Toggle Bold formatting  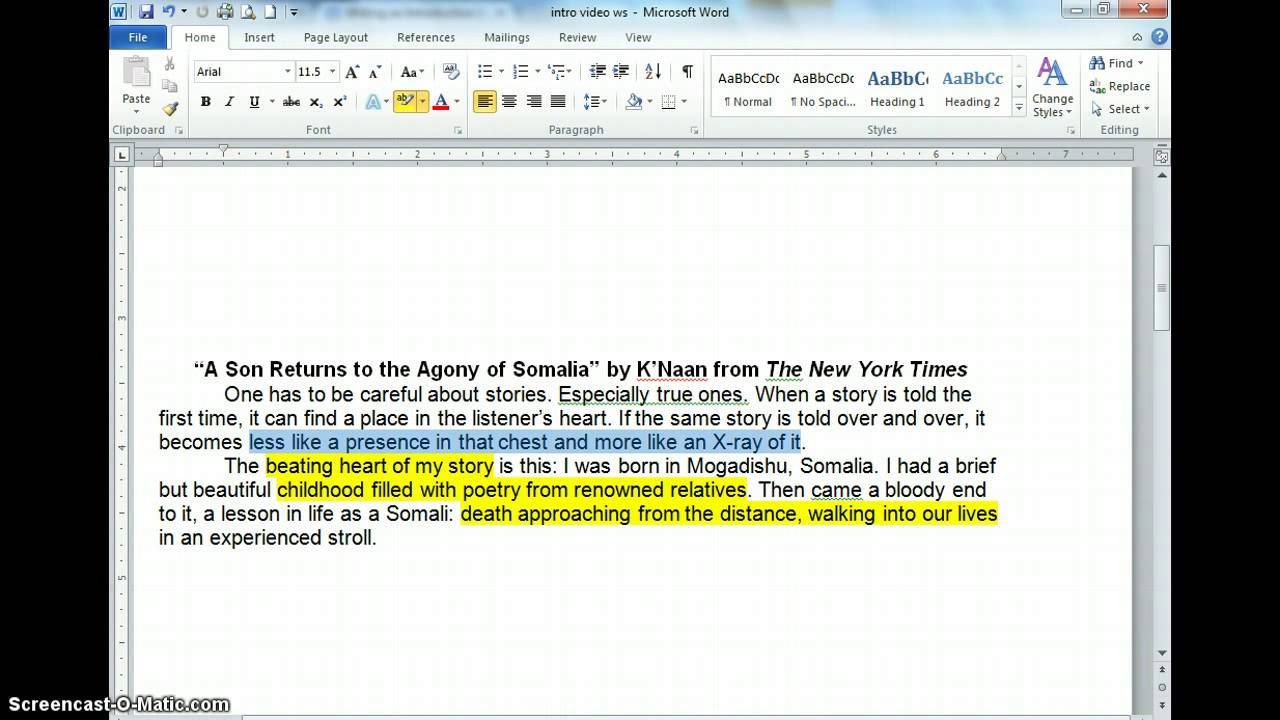click(205, 102)
